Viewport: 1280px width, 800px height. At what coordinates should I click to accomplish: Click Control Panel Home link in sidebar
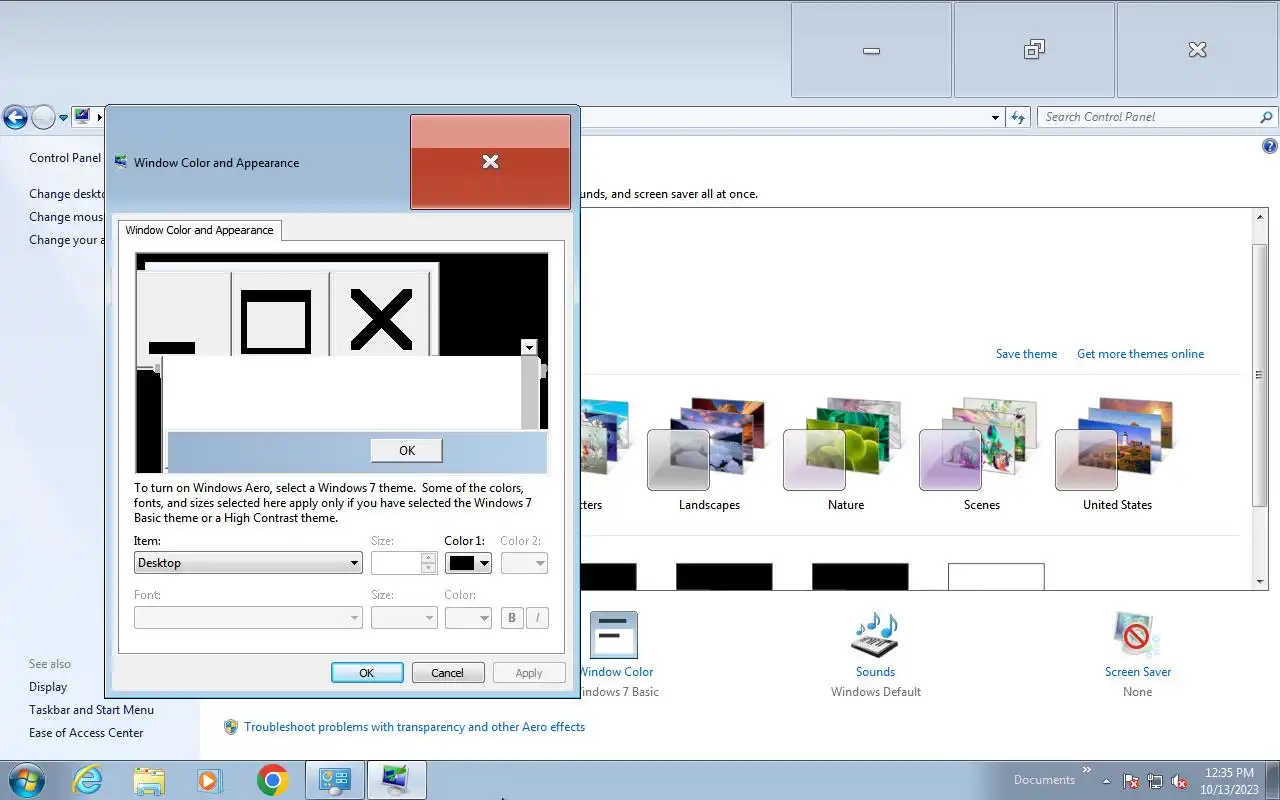click(65, 158)
